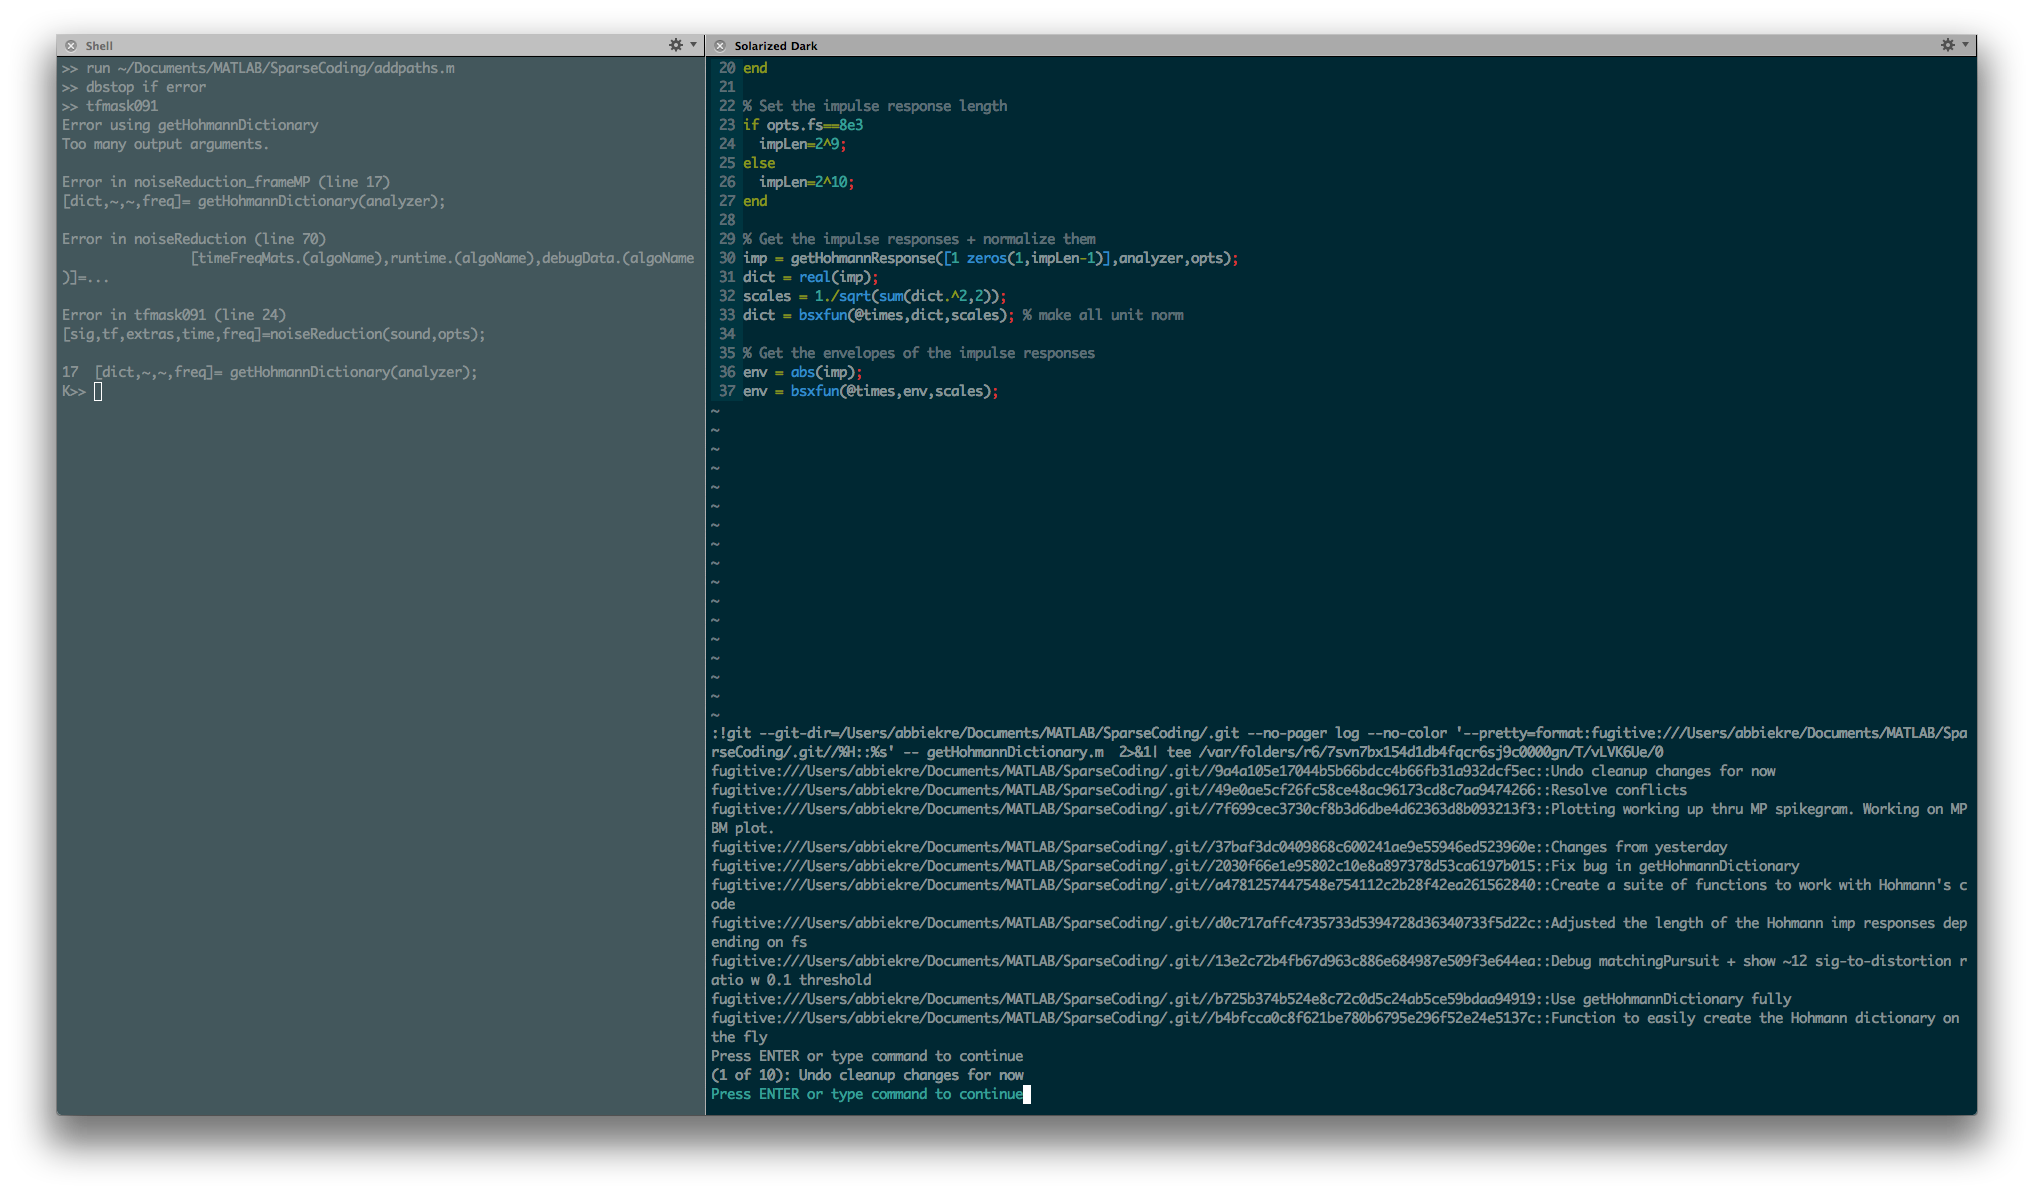Click the 'Changes from yesterday' commit line
2034x1194 pixels.
(x=1639, y=847)
